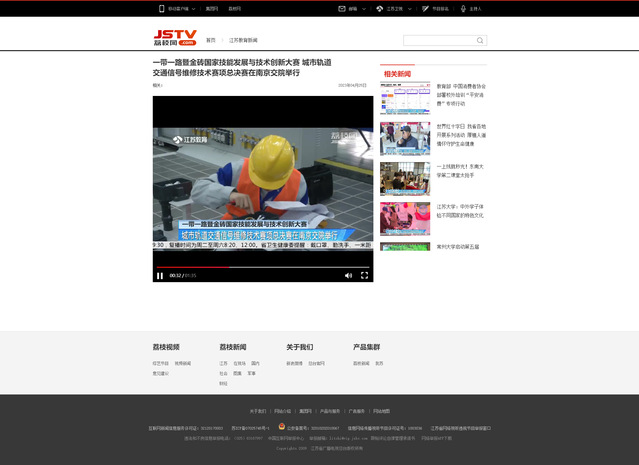Open the 江苏大学 related news thumbnail
639x465 pixels.
405,217
